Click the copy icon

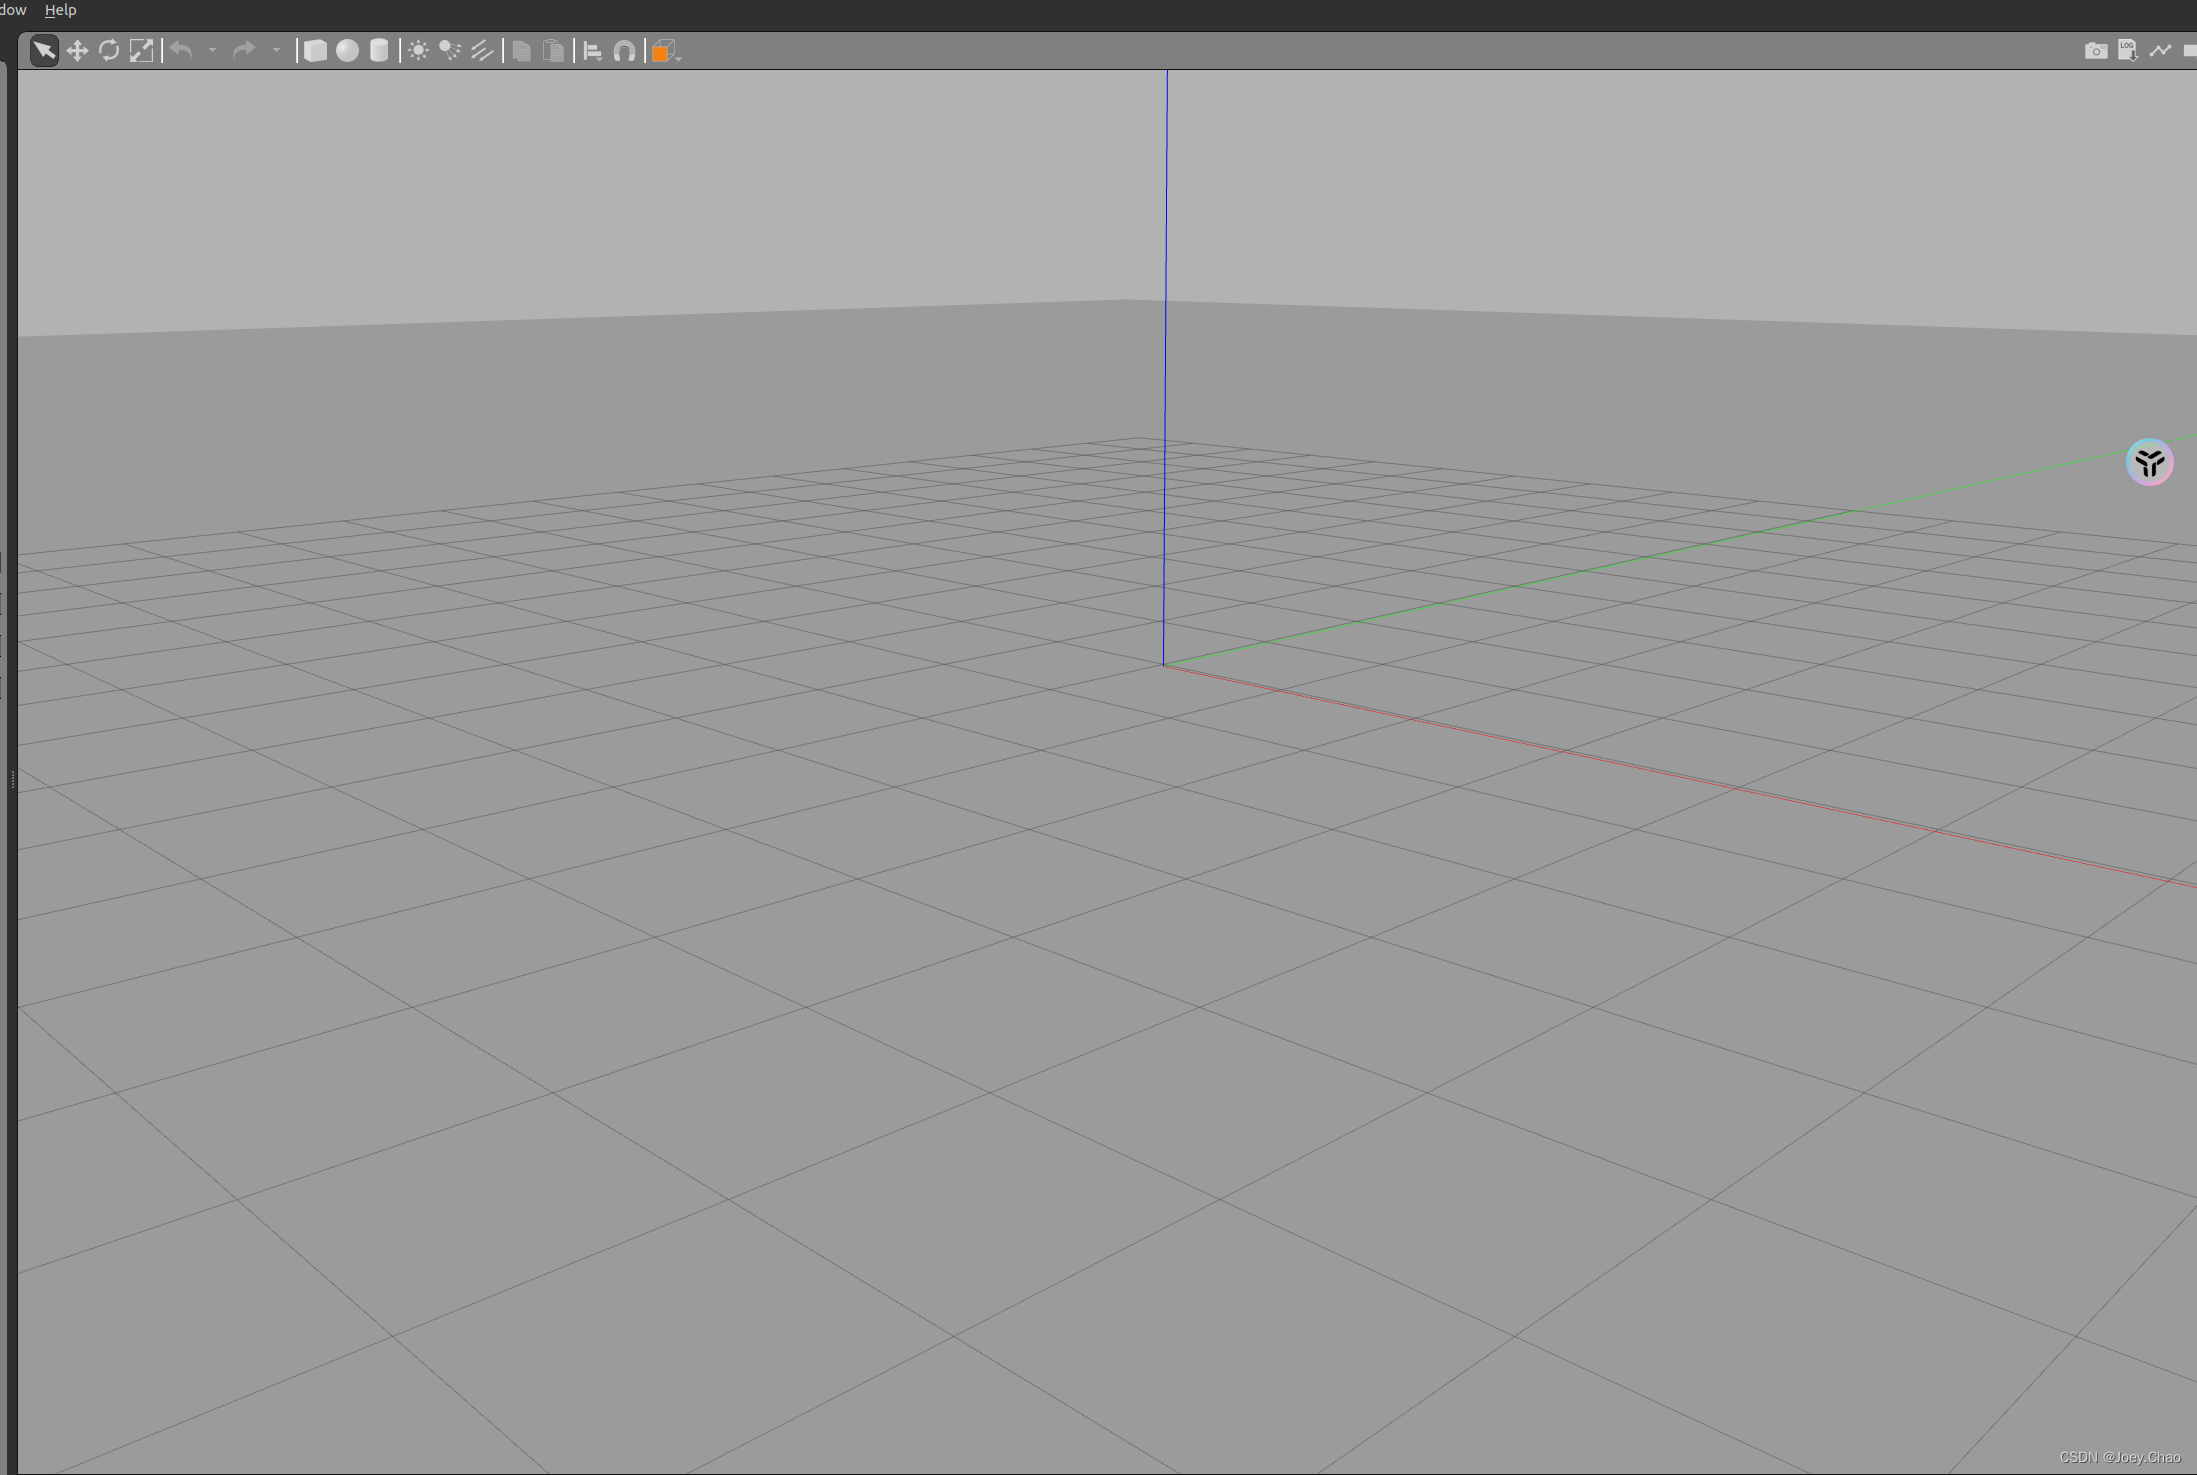pos(521,50)
